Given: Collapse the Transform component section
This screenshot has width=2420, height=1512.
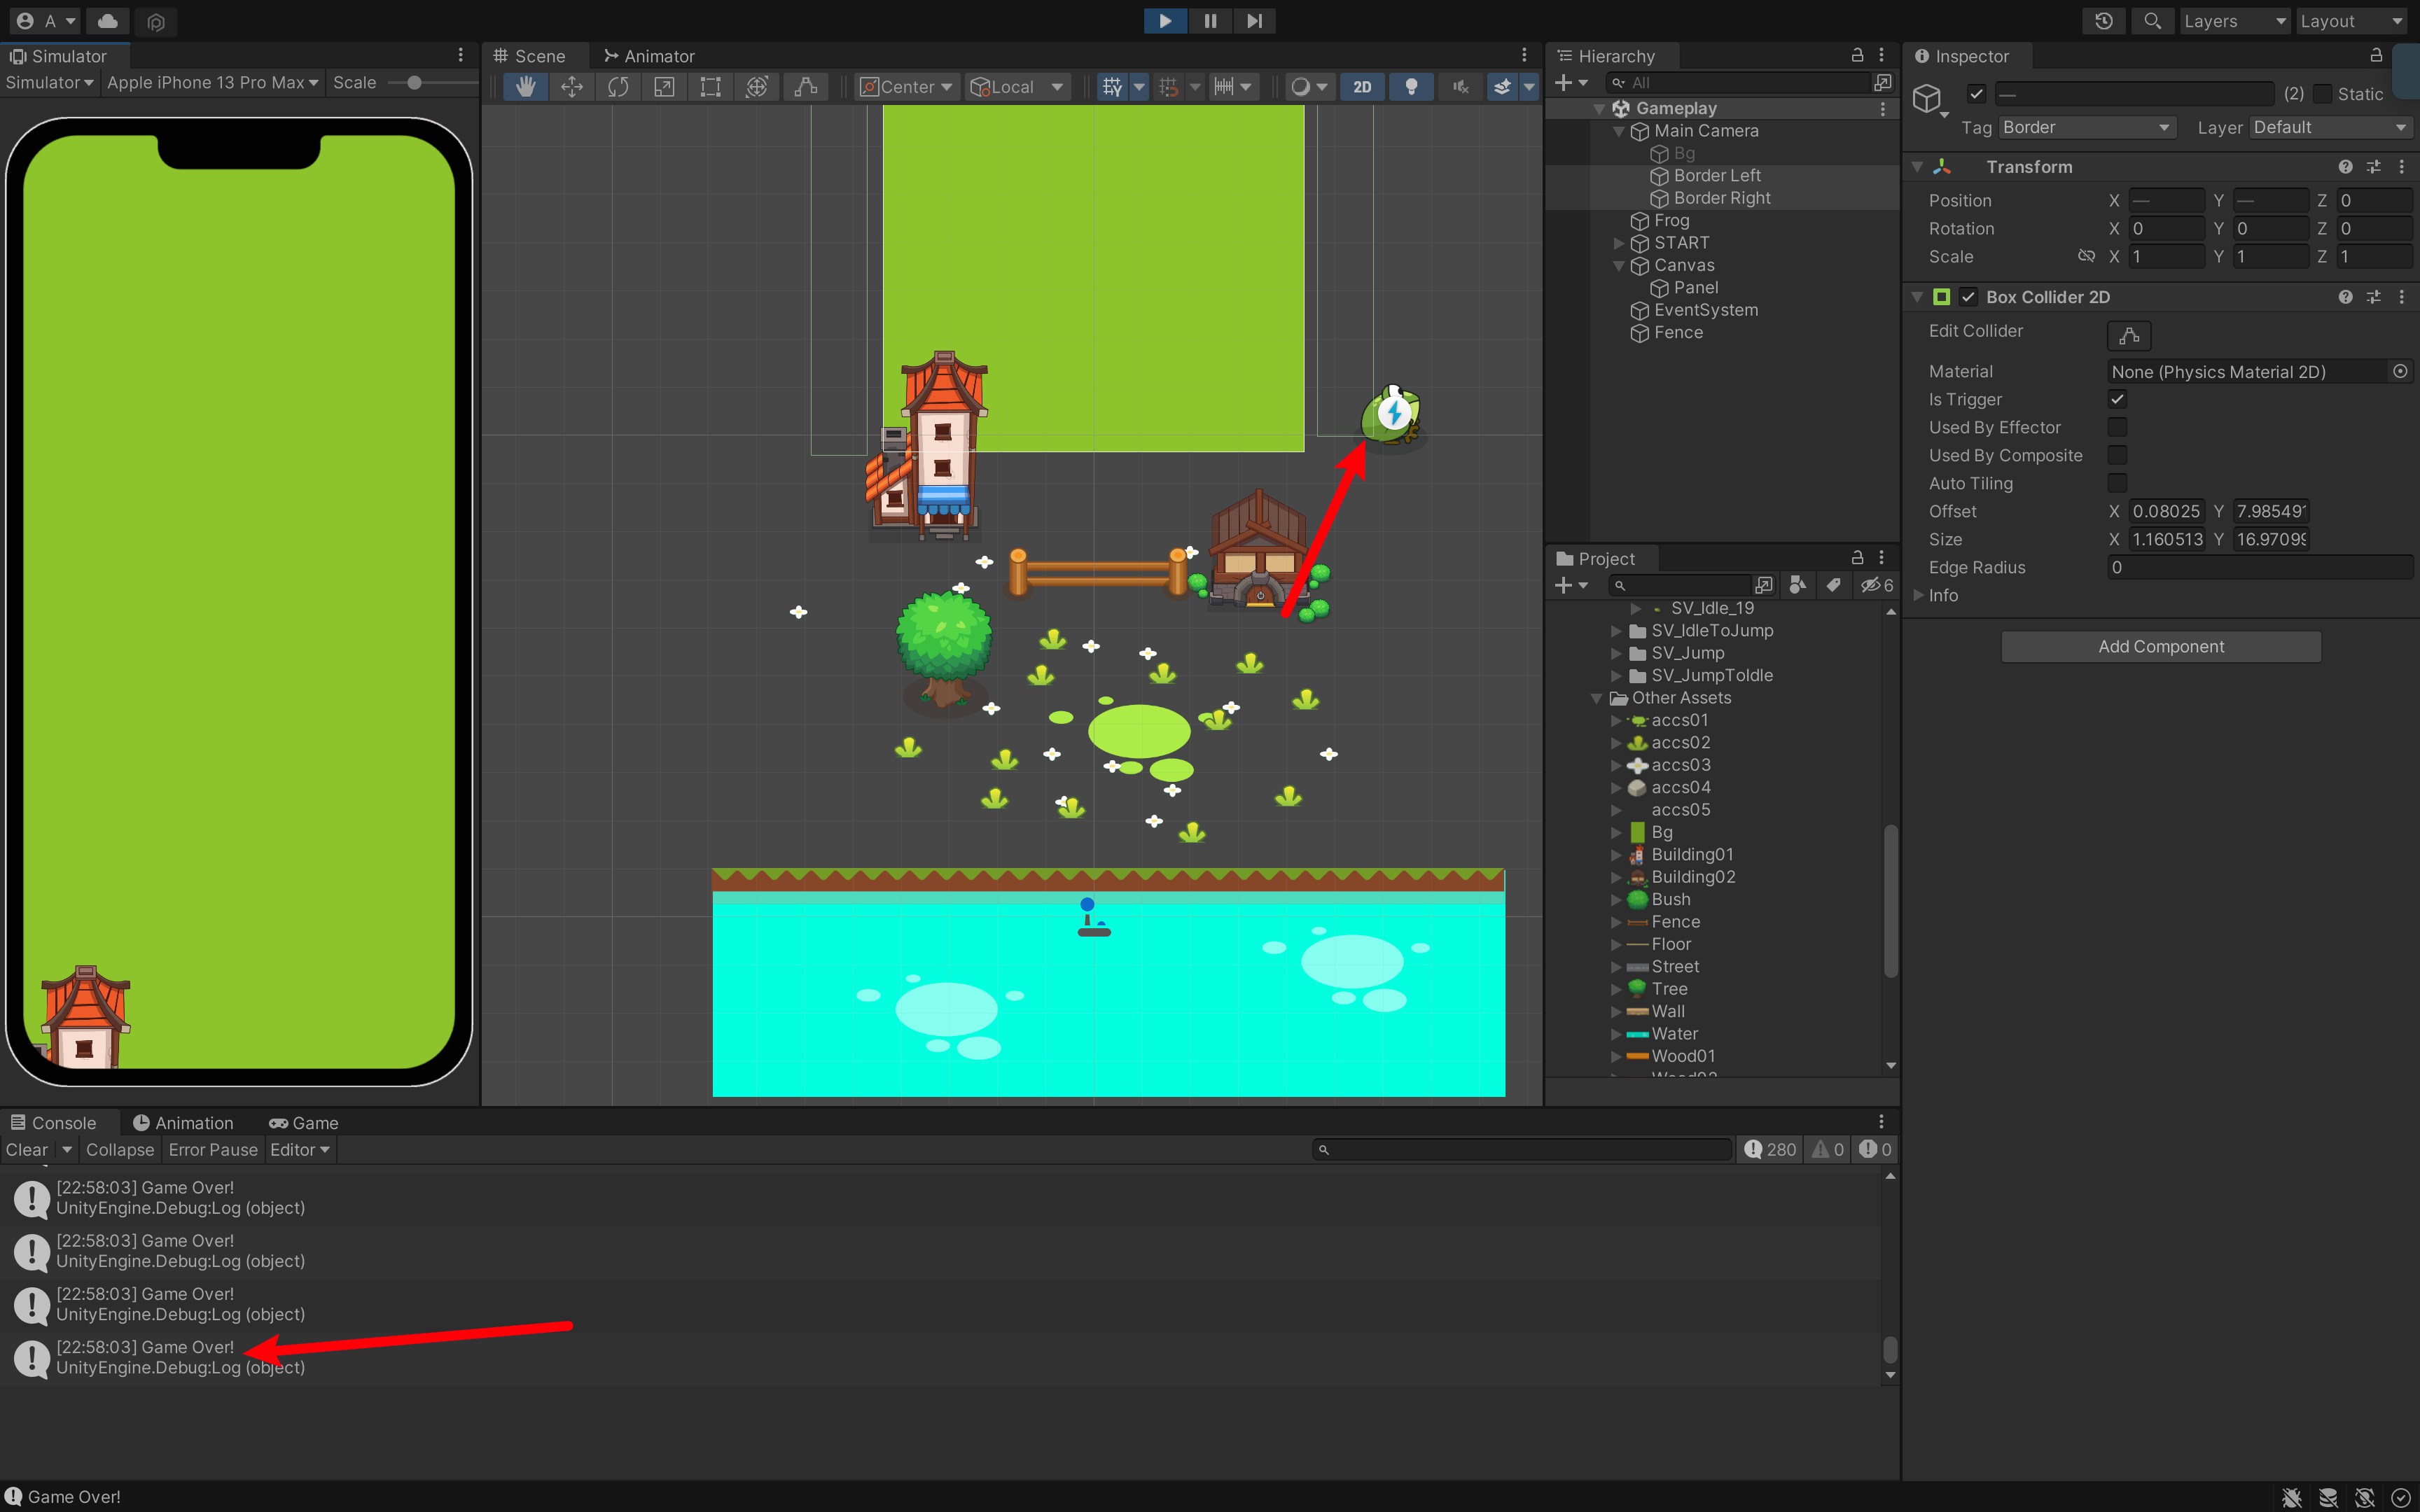Looking at the screenshot, I should 1917,167.
